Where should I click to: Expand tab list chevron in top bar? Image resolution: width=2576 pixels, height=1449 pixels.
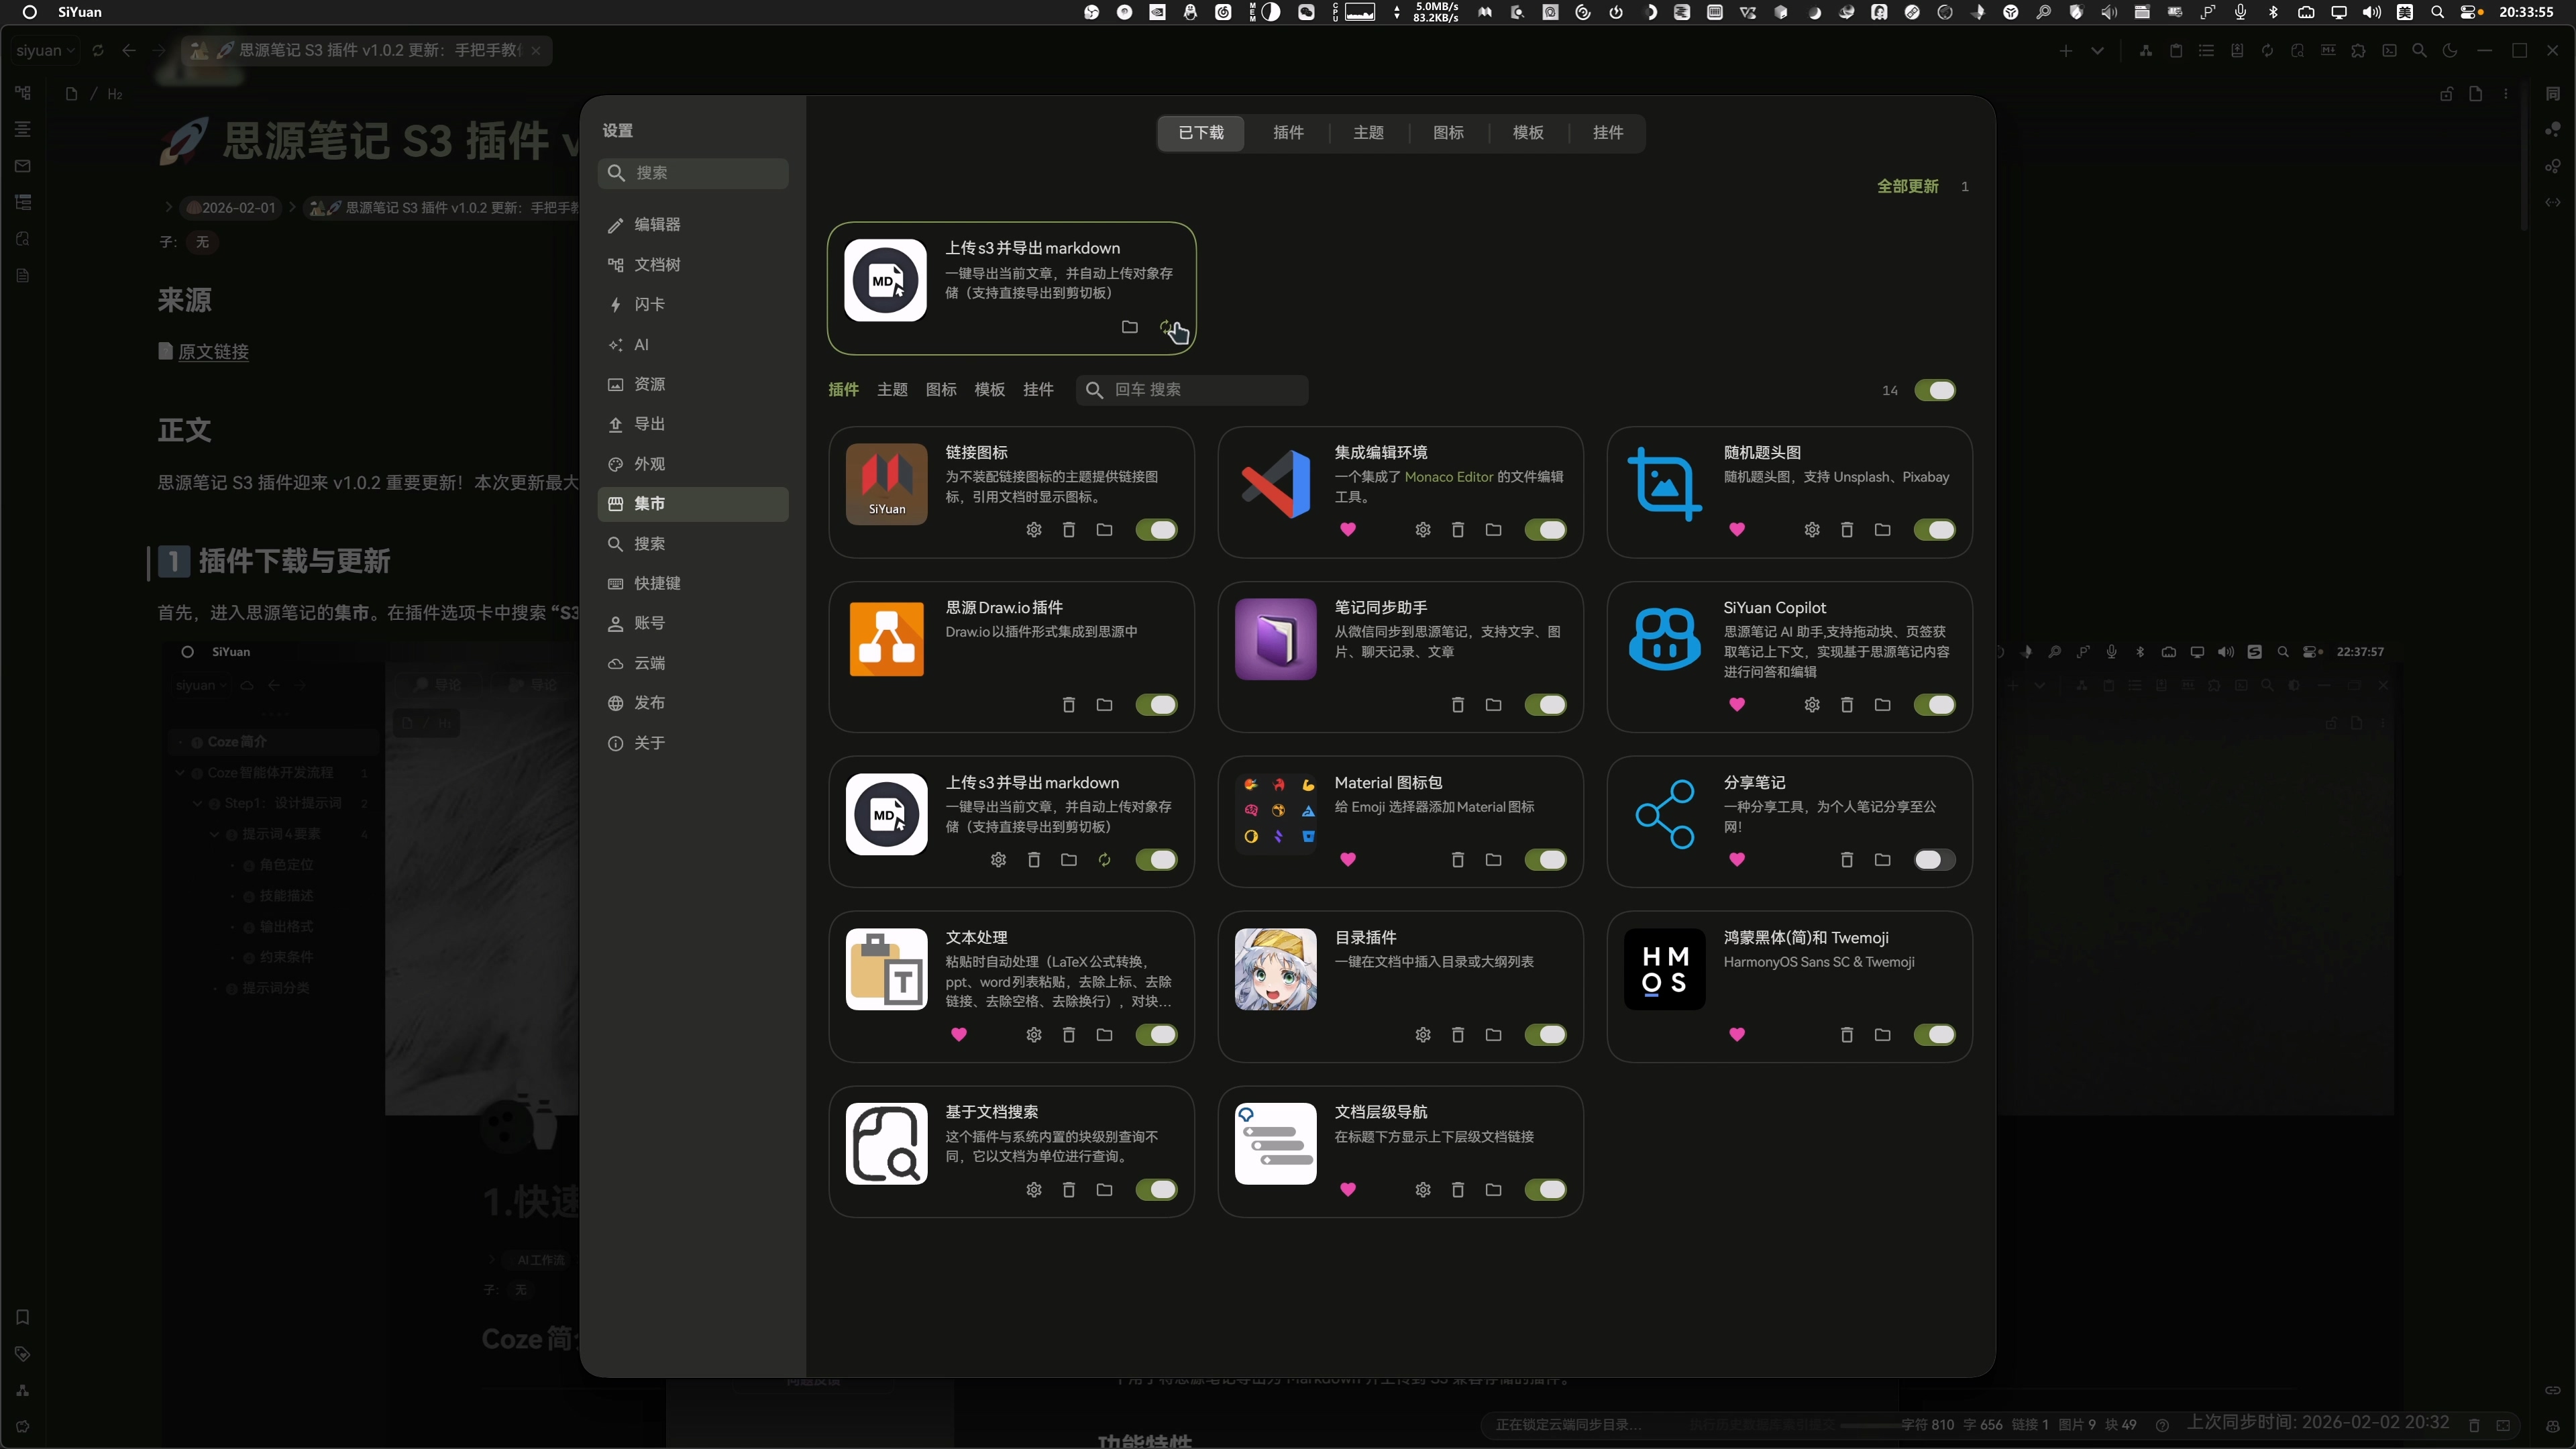click(2097, 51)
